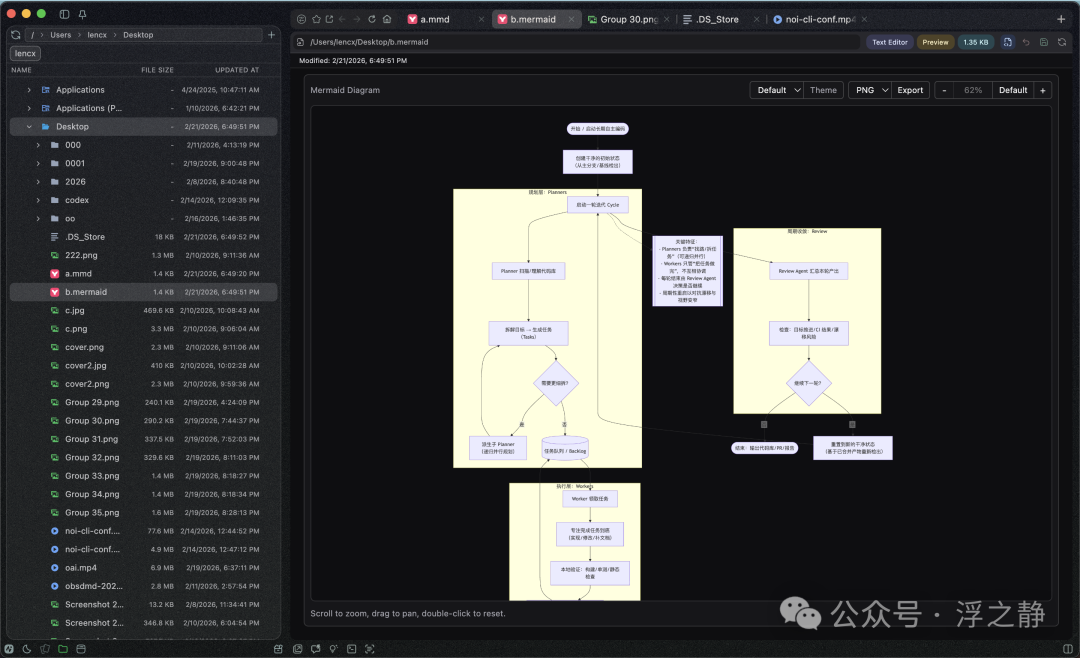Open the terminal icon in the bottom bar
1080x658 pixels.
pyautogui.click(x=351, y=648)
